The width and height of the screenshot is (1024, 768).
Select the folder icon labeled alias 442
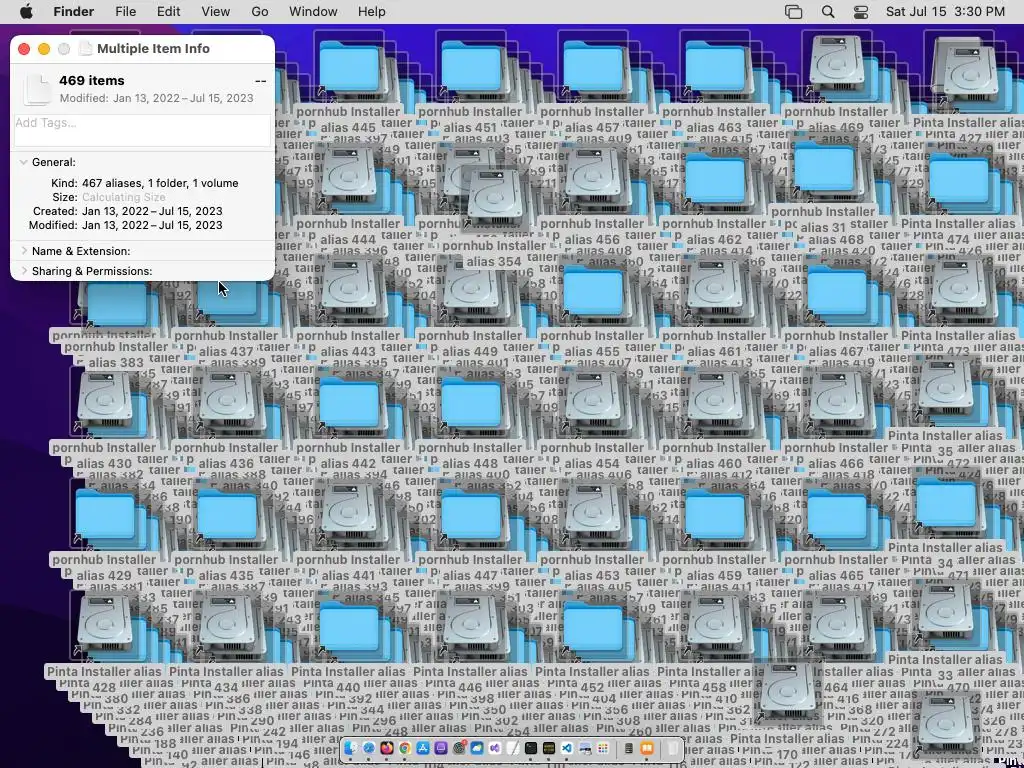pos(349,404)
